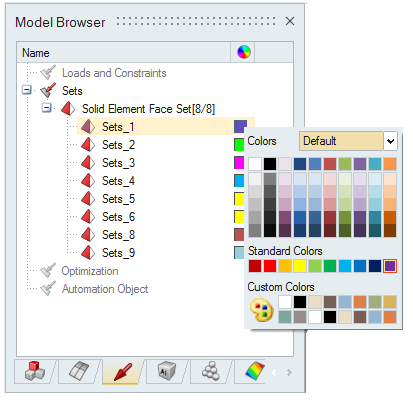
Task: Collapse the Solid Element Face Set node
Action: pos(47,108)
